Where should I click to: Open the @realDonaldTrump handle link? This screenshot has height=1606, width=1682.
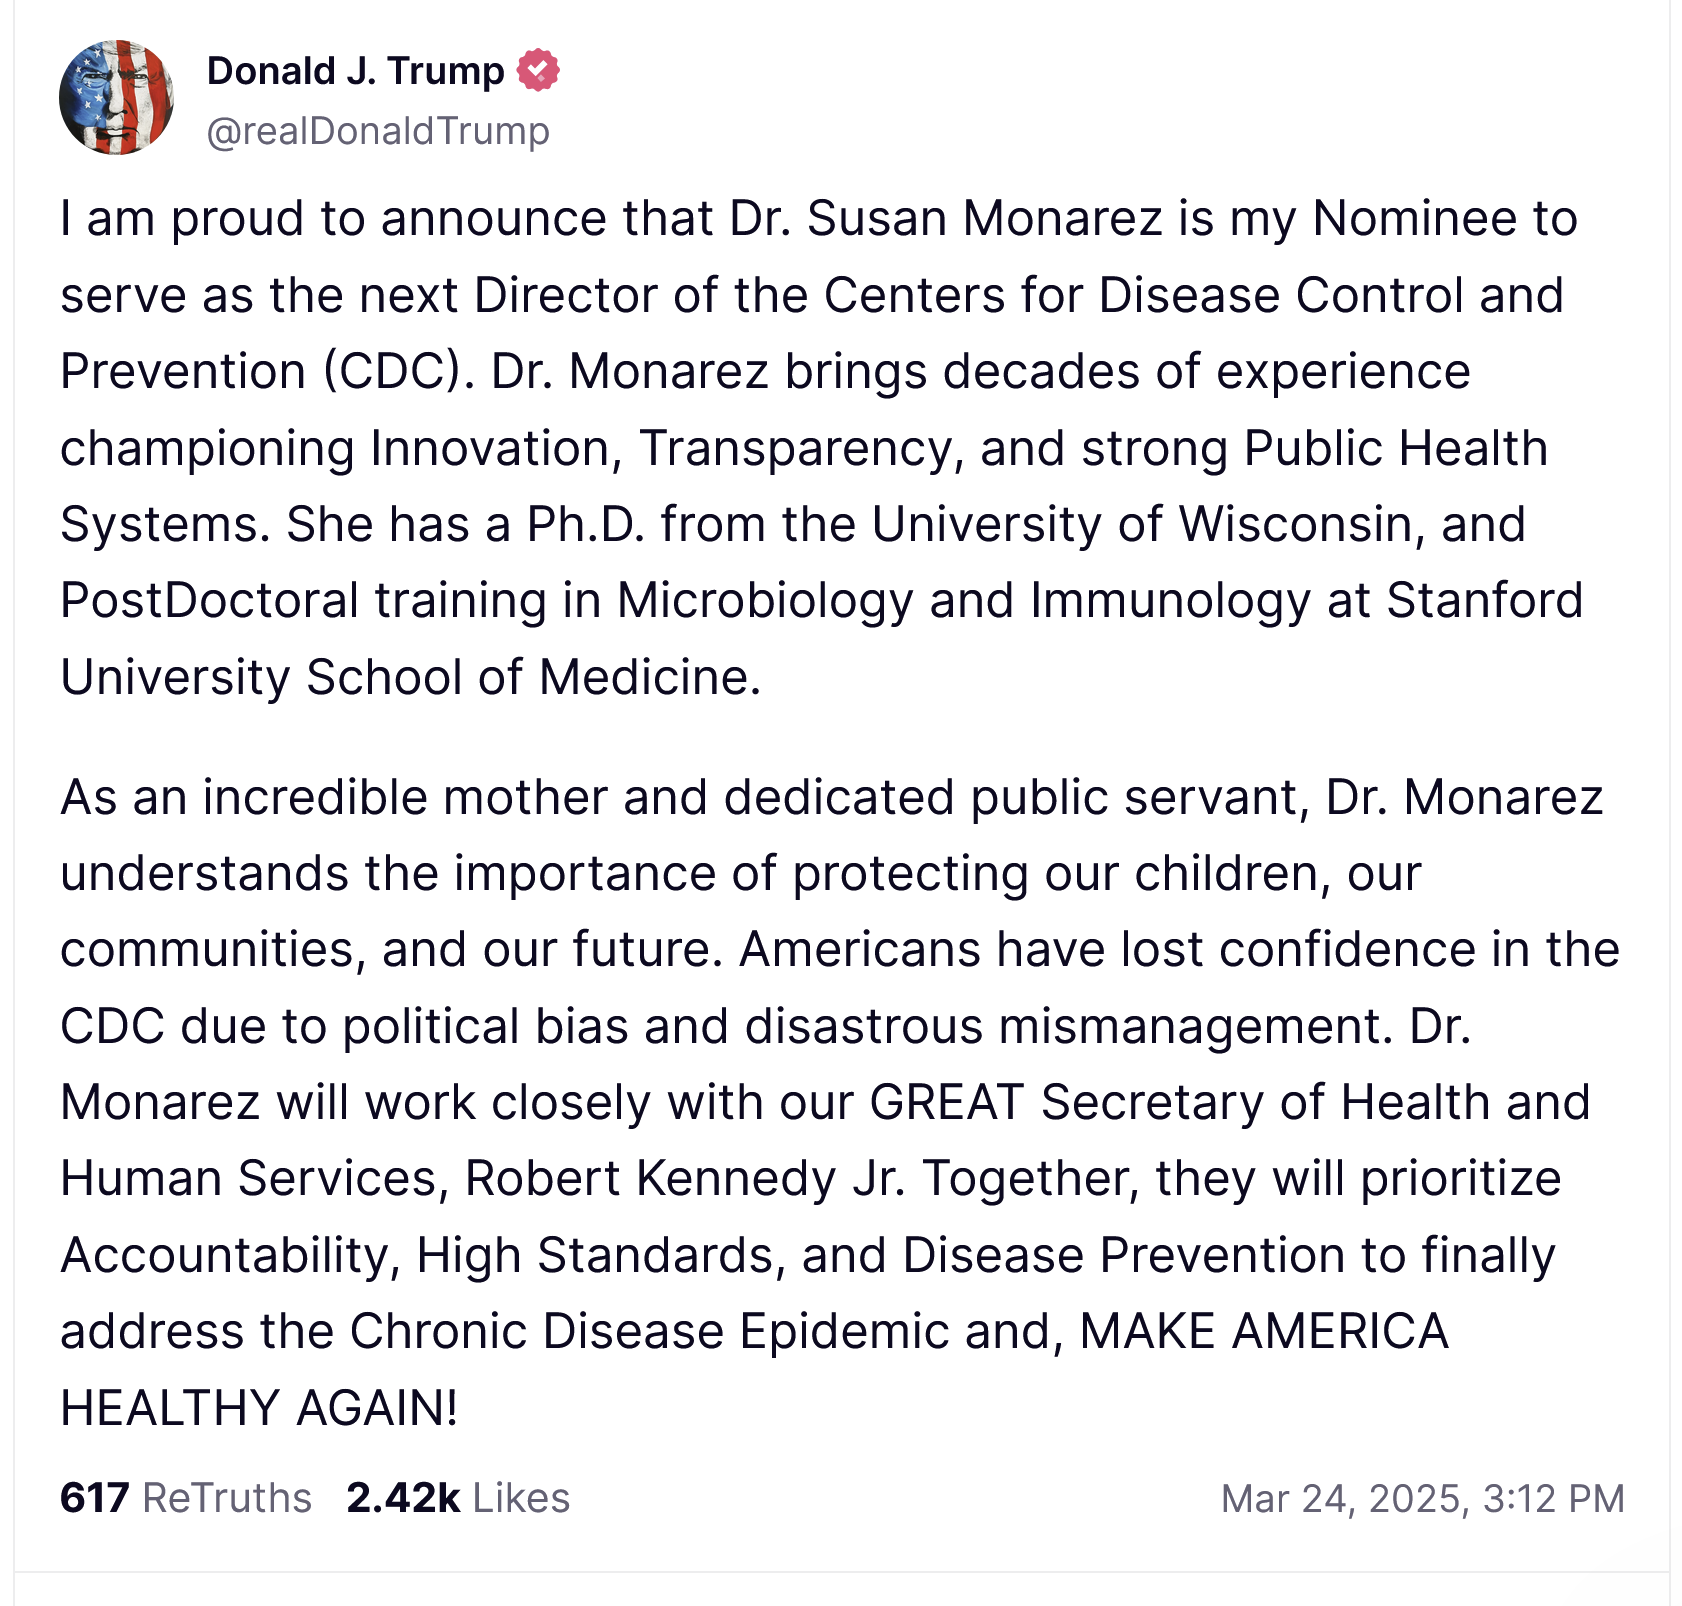pos(378,131)
